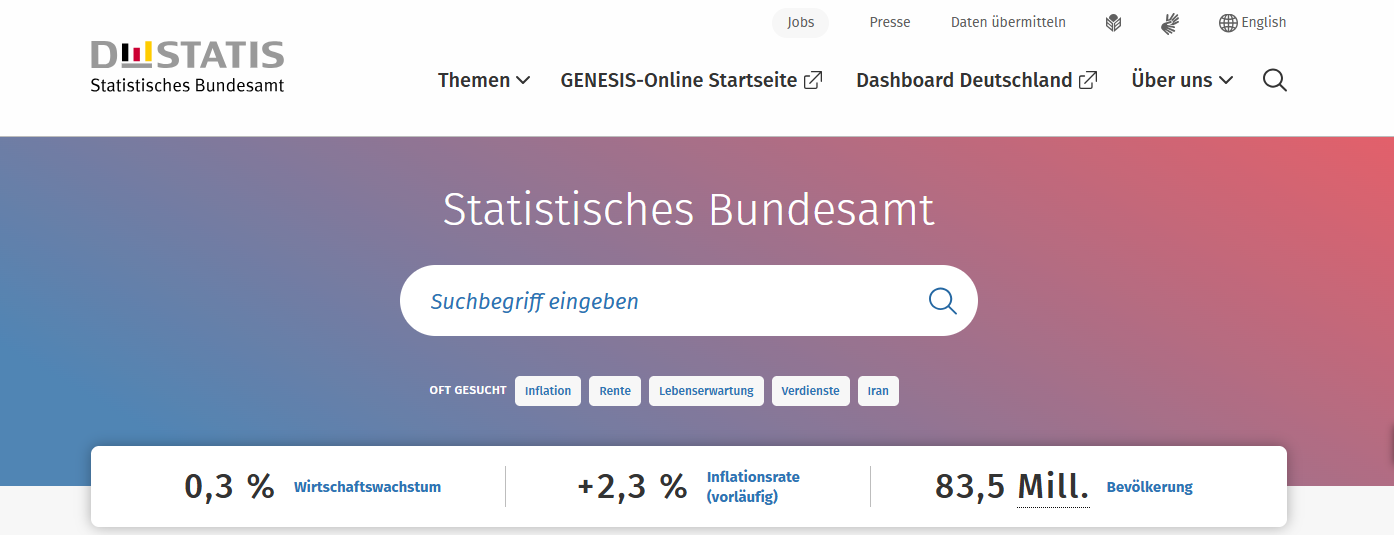
Task: Open the easy language (Leichte Sprache) icon
Action: 1113,23
